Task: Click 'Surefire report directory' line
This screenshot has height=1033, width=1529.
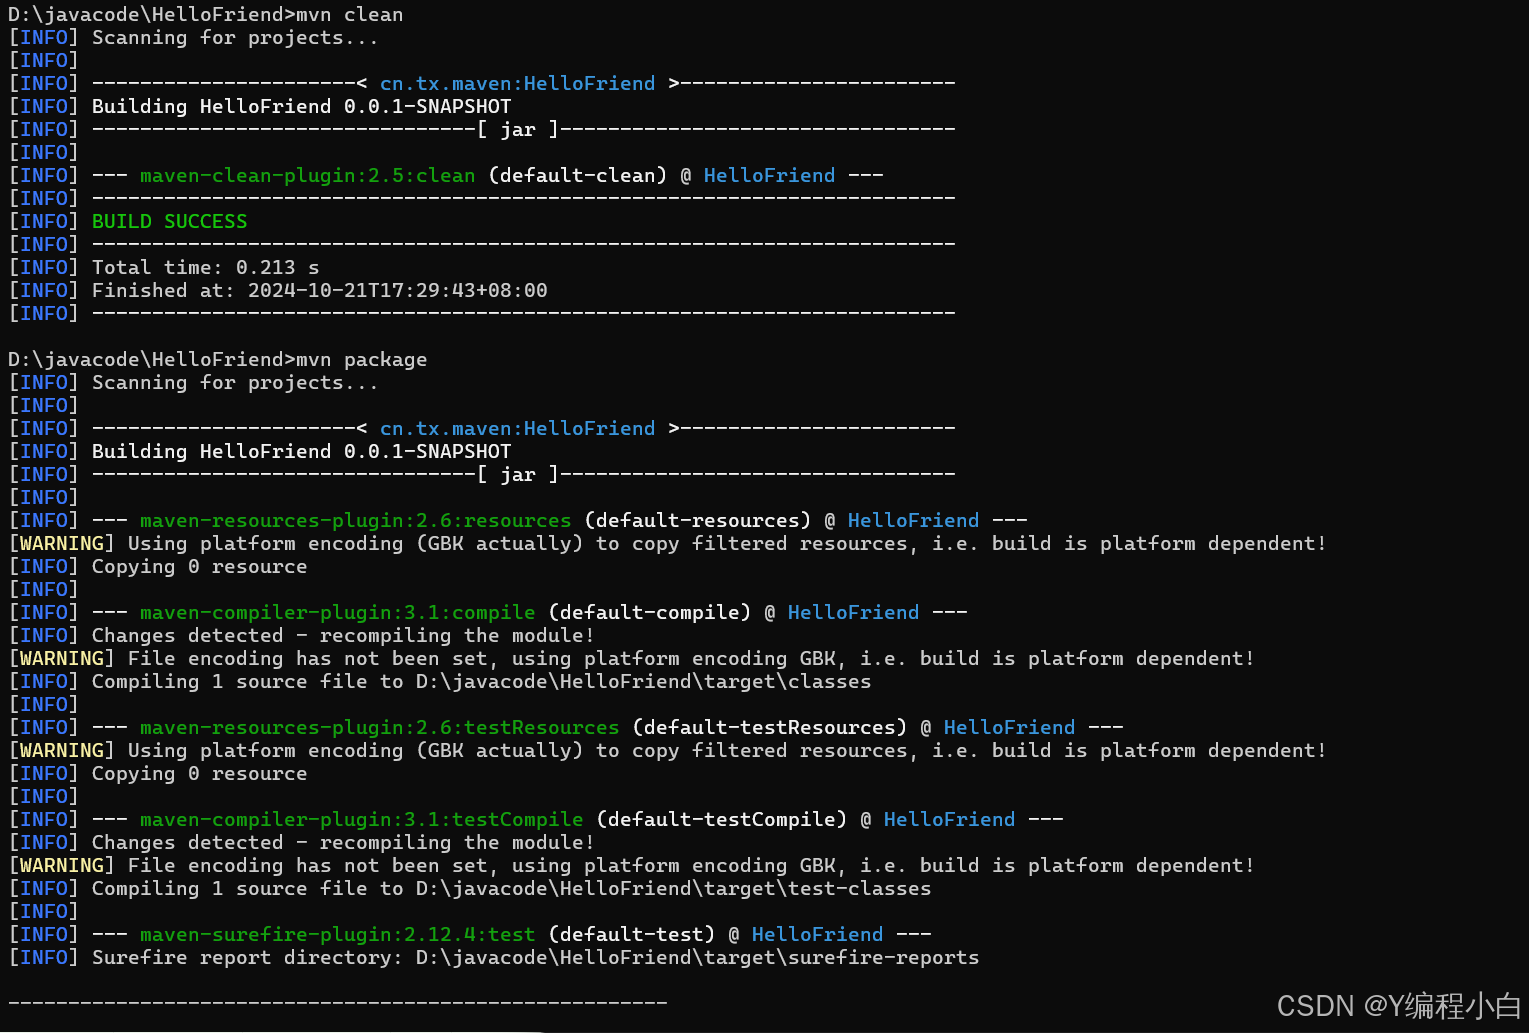Action: (536, 958)
